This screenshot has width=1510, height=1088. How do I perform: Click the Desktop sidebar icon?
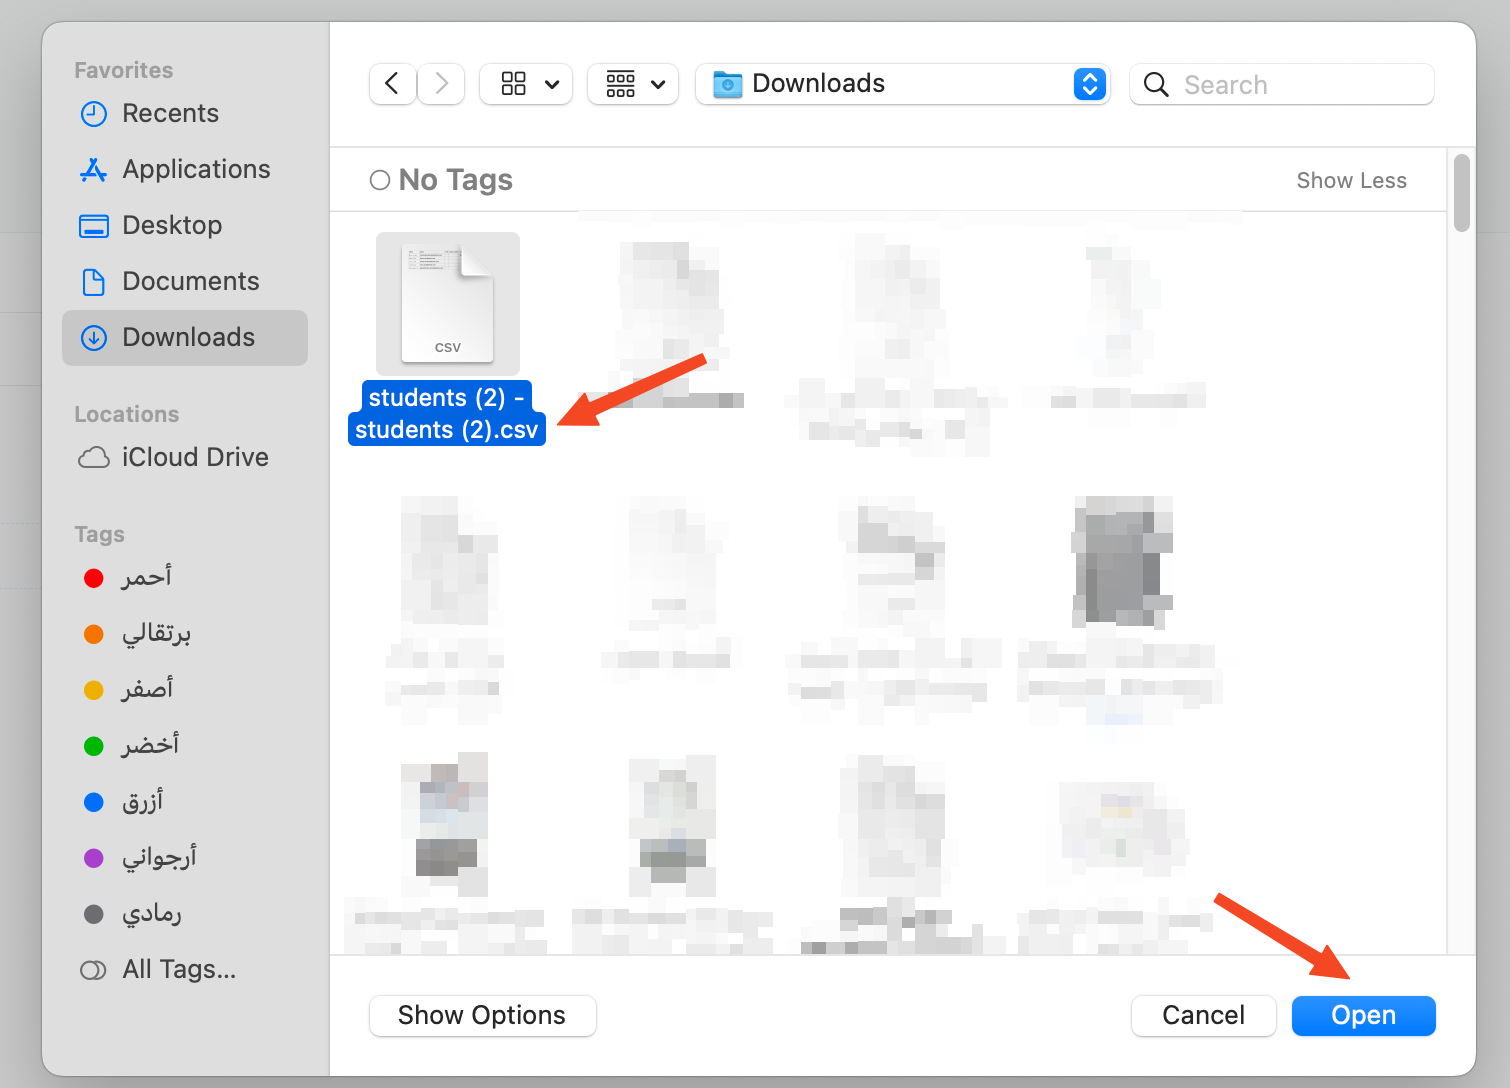94,226
